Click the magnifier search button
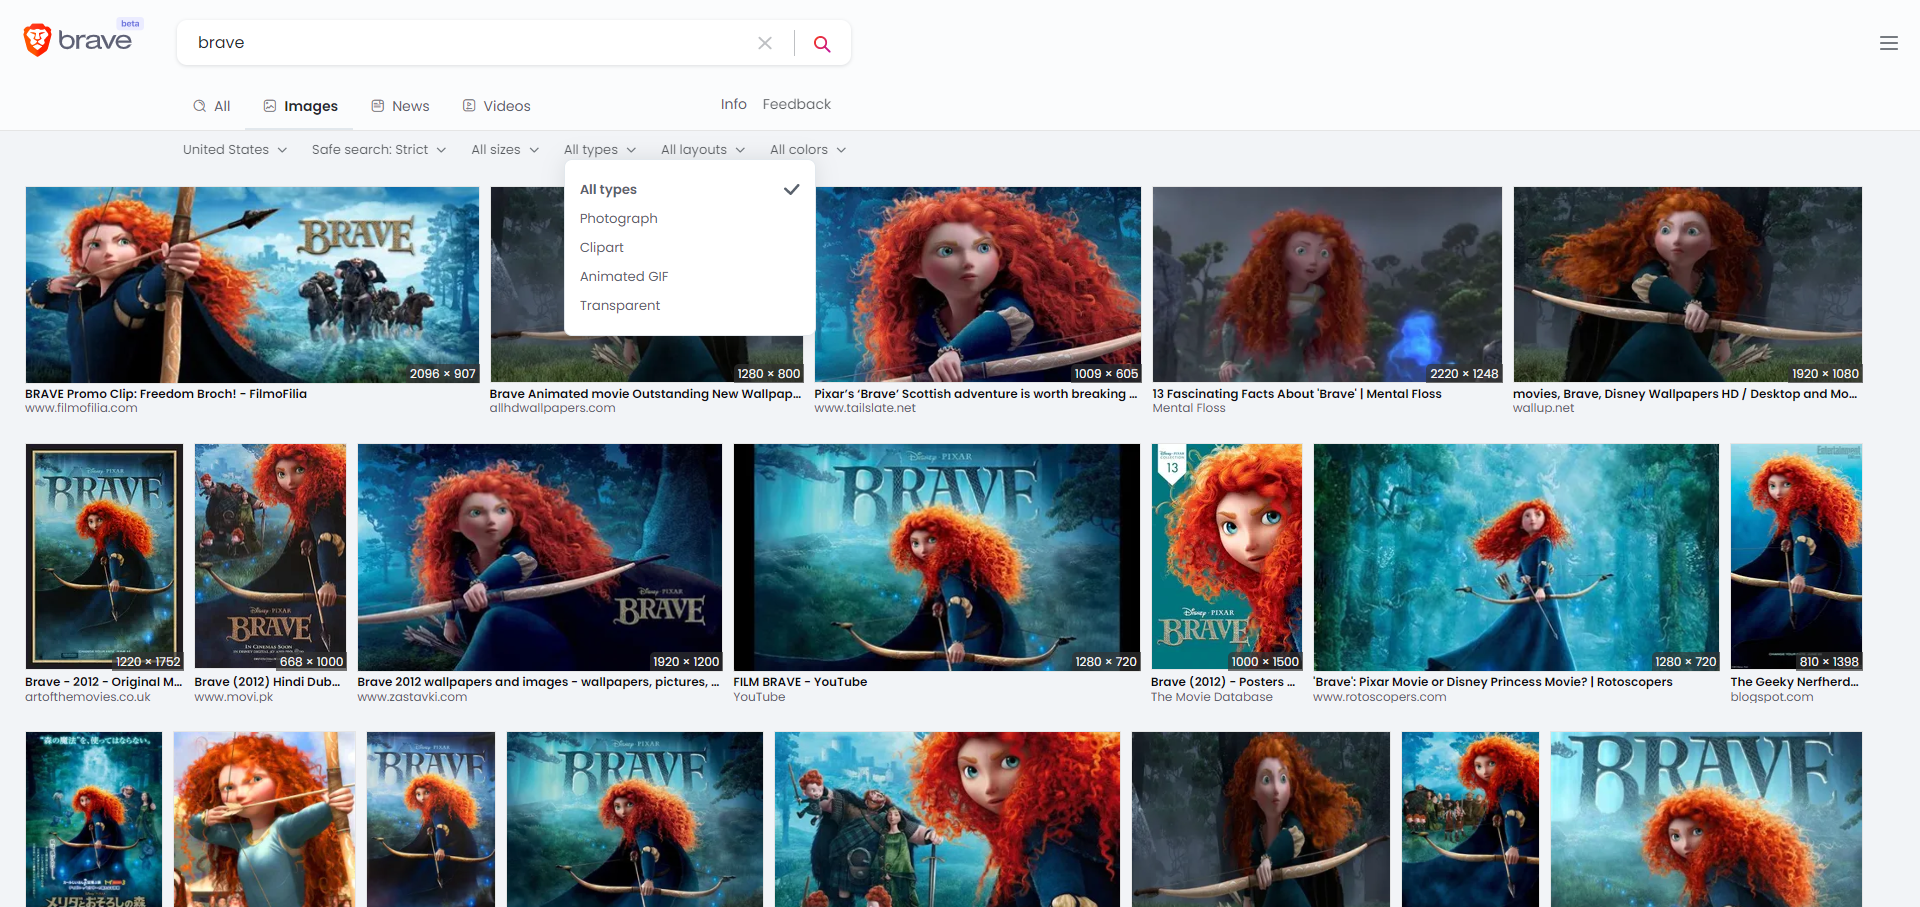The image size is (1920, 907). (822, 43)
